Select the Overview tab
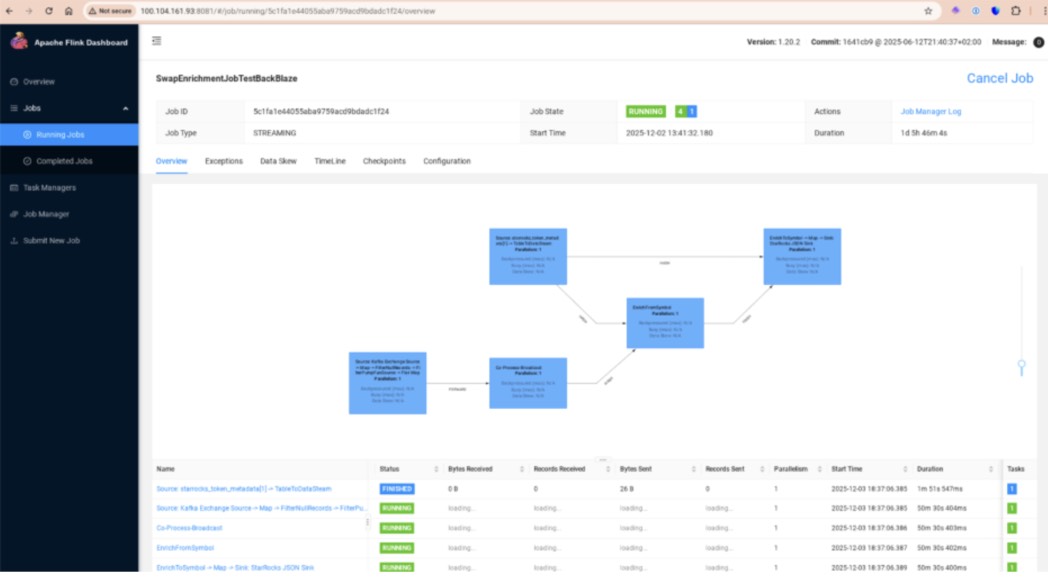This screenshot has width=1048, height=577. (x=171, y=161)
